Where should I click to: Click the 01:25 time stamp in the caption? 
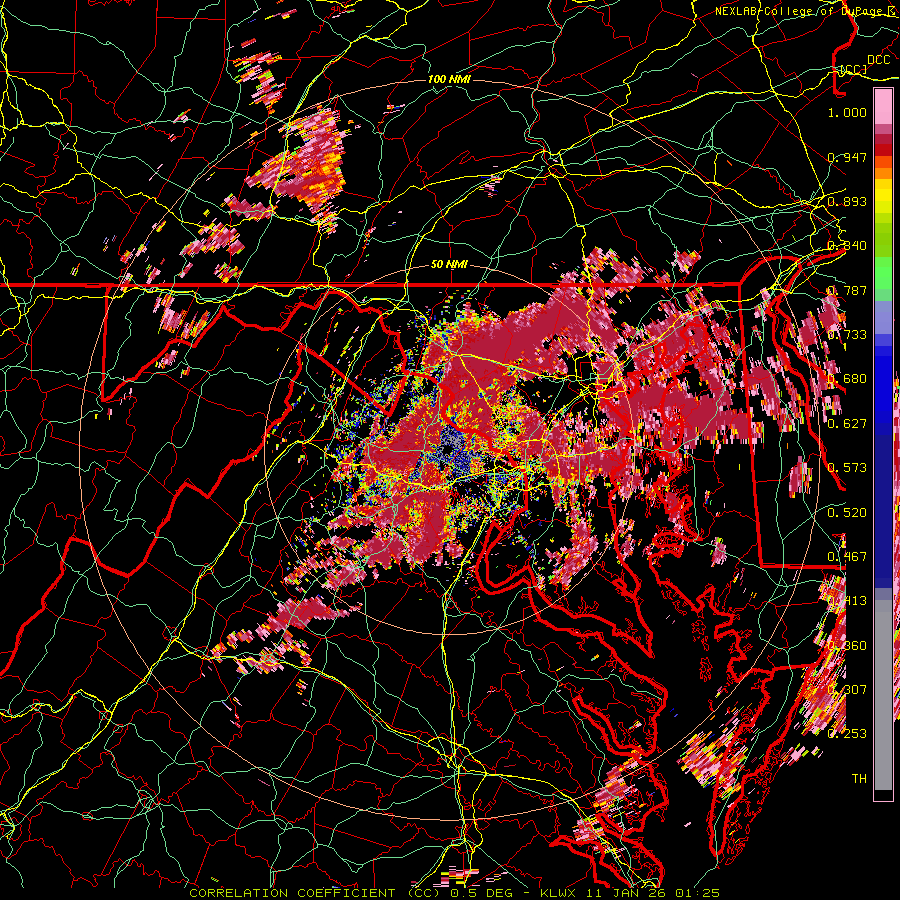click(698, 893)
